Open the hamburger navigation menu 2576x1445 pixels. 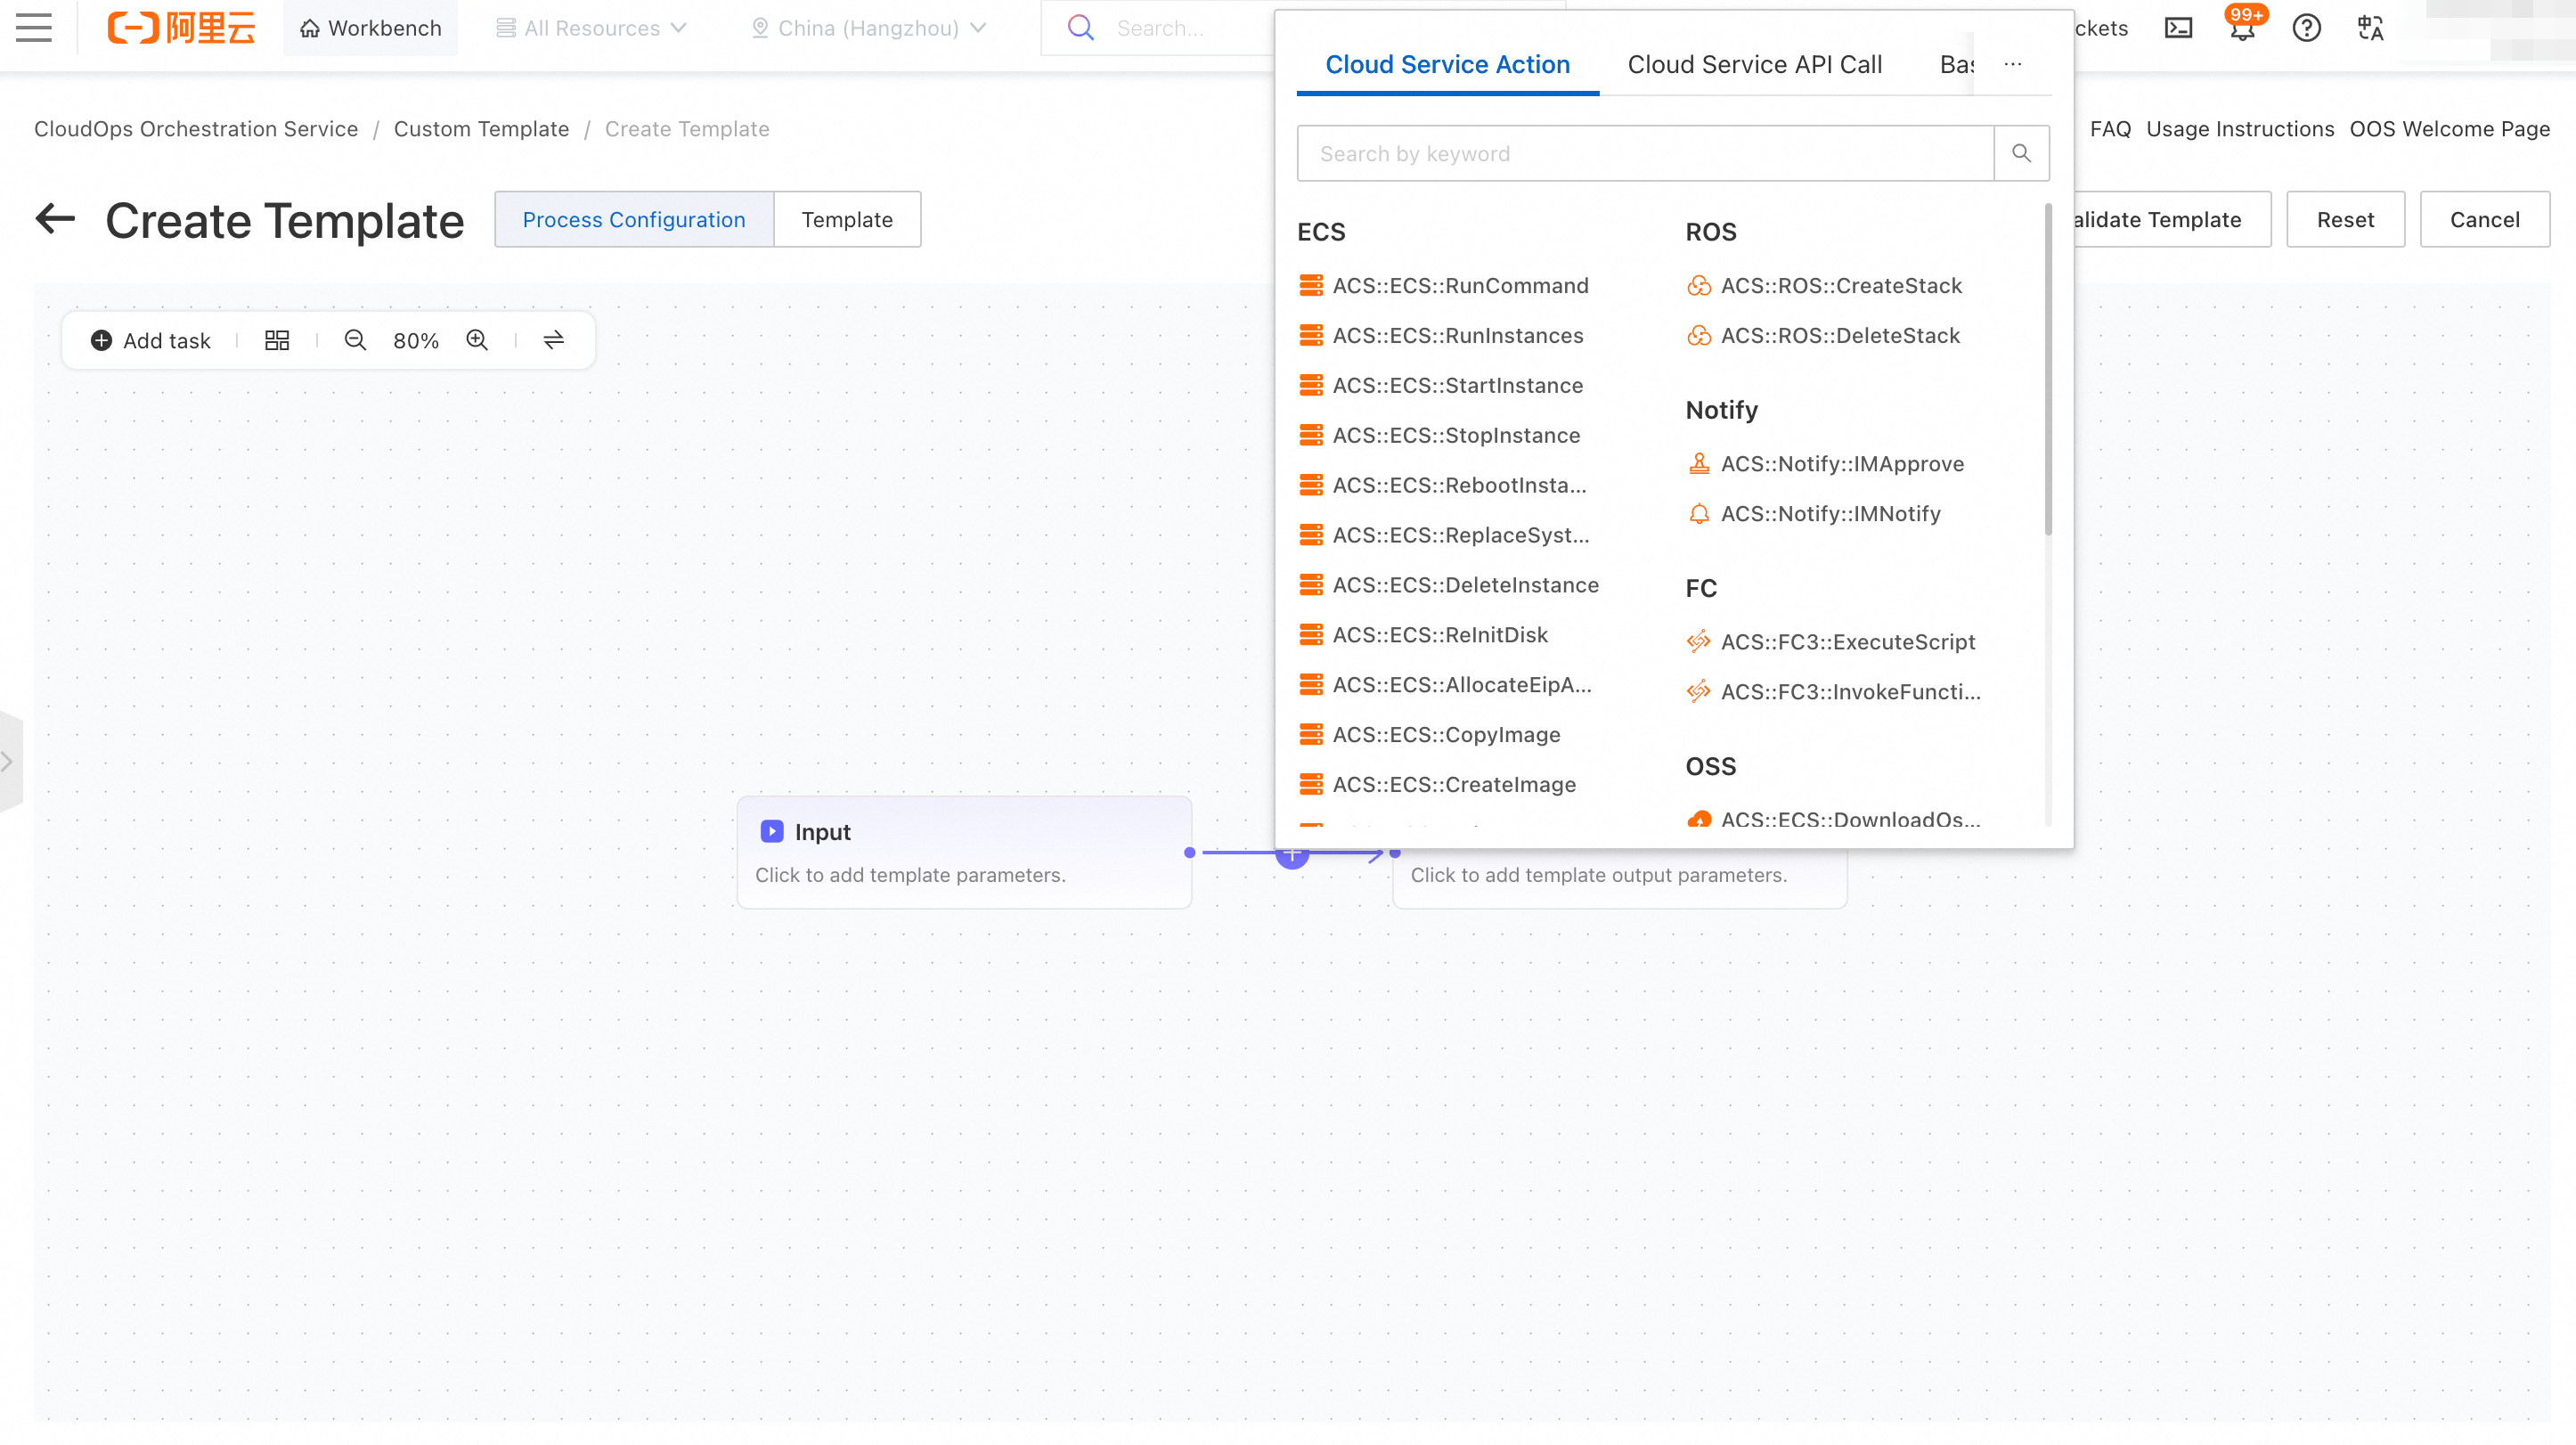tap(33, 27)
